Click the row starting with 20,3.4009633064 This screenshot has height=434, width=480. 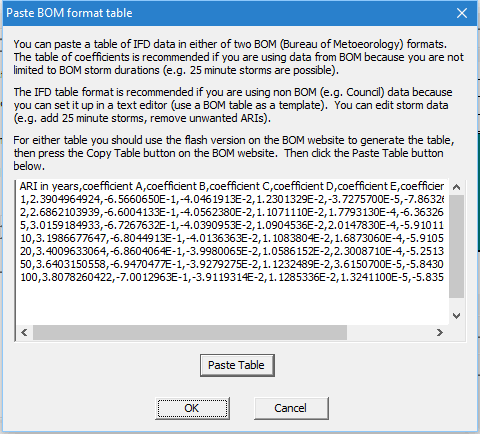232,251
